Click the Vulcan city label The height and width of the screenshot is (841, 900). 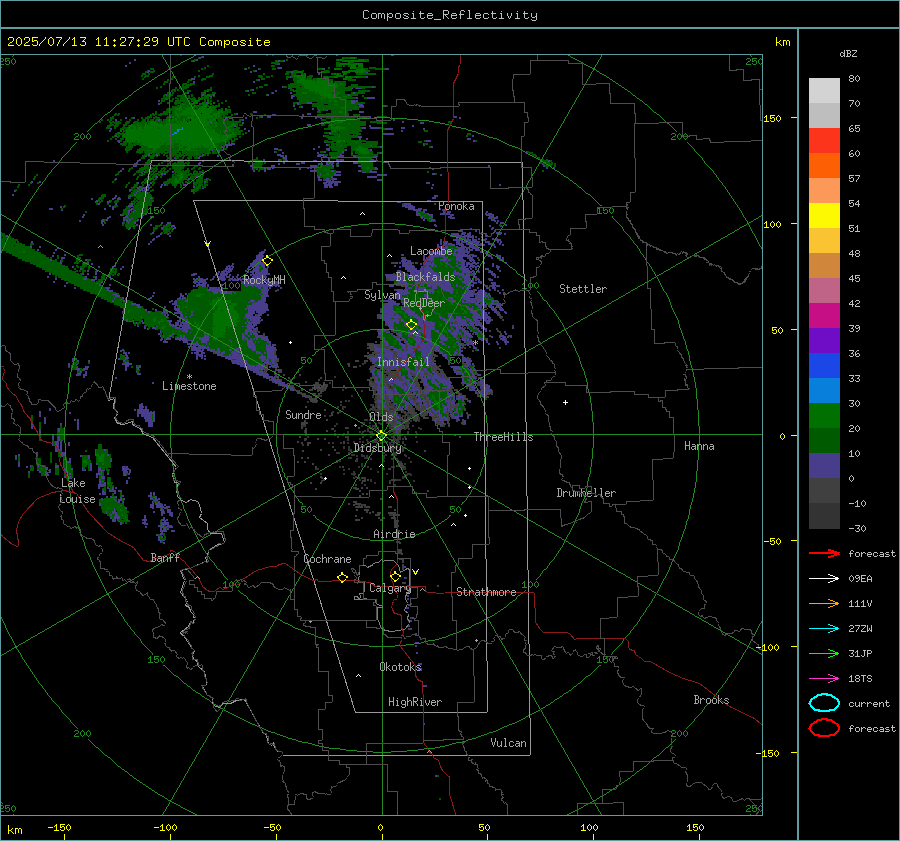(509, 743)
